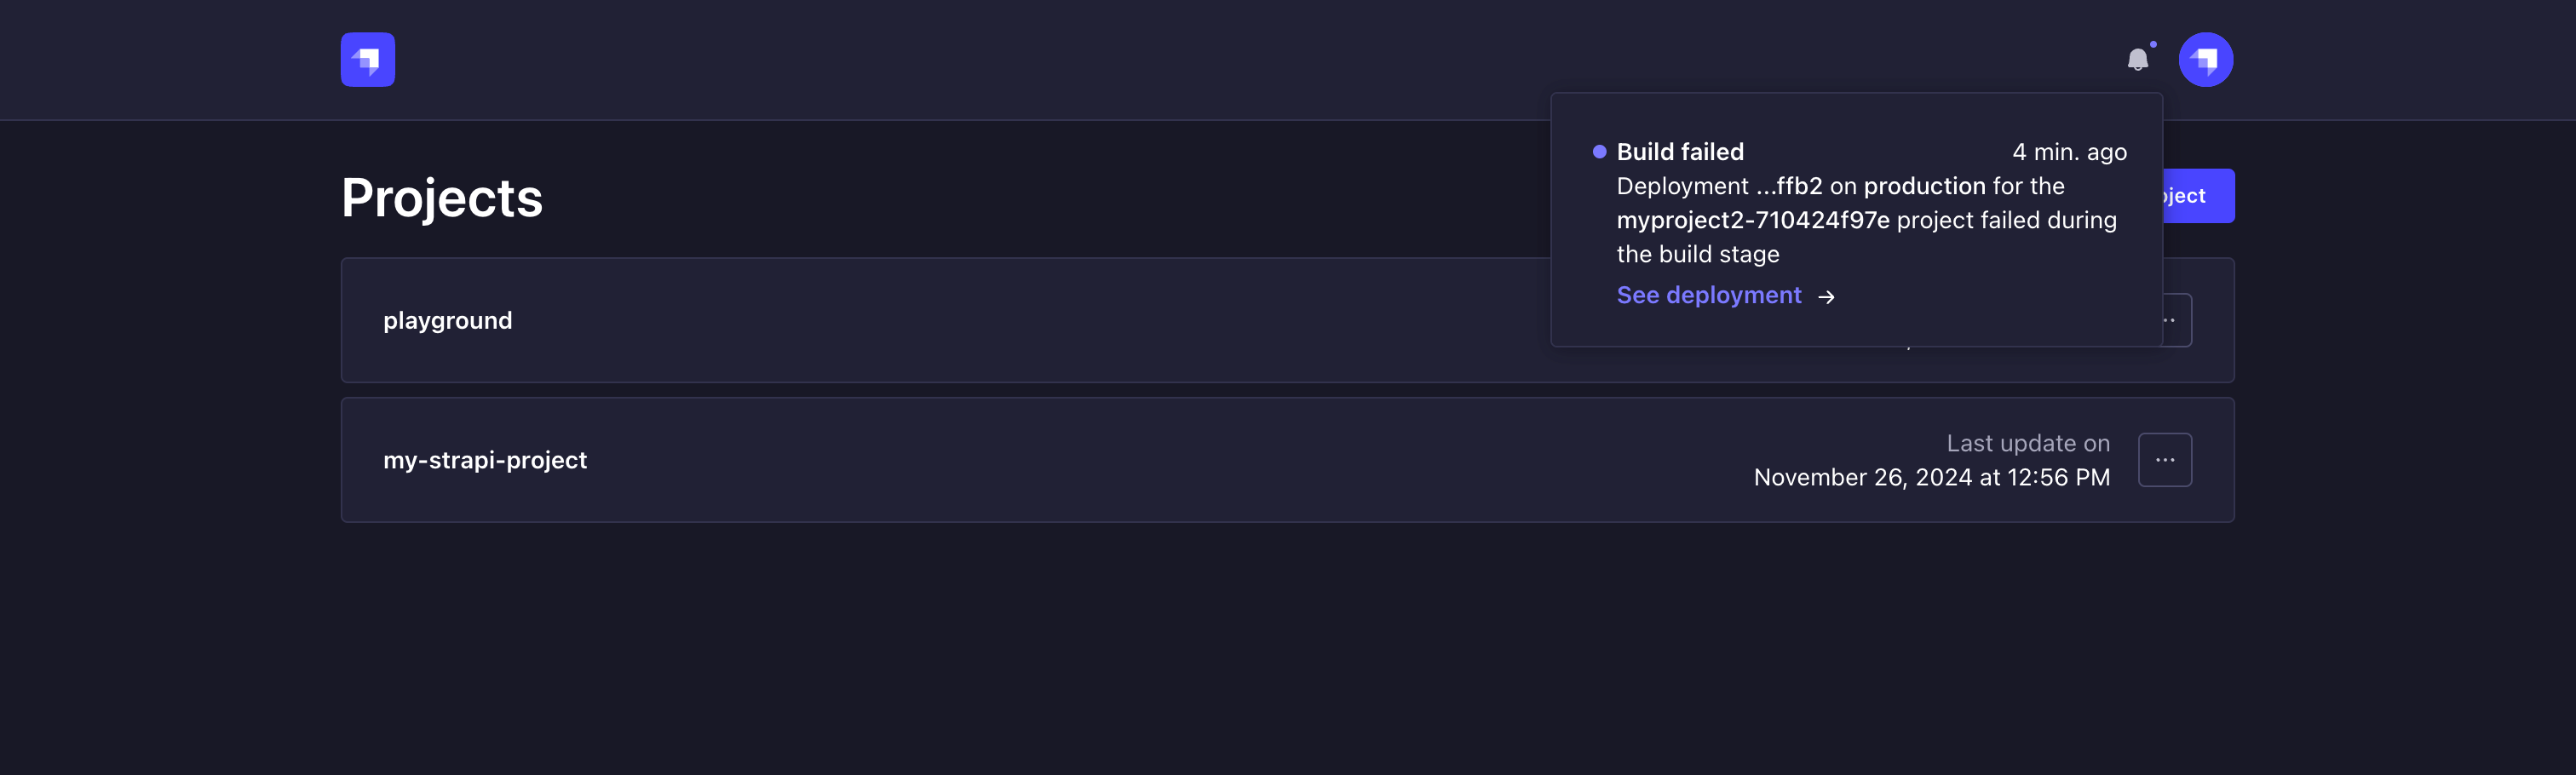Open the options menu for the playground project
The width and height of the screenshot is (2576, 775).
[x=2166, y=320]
